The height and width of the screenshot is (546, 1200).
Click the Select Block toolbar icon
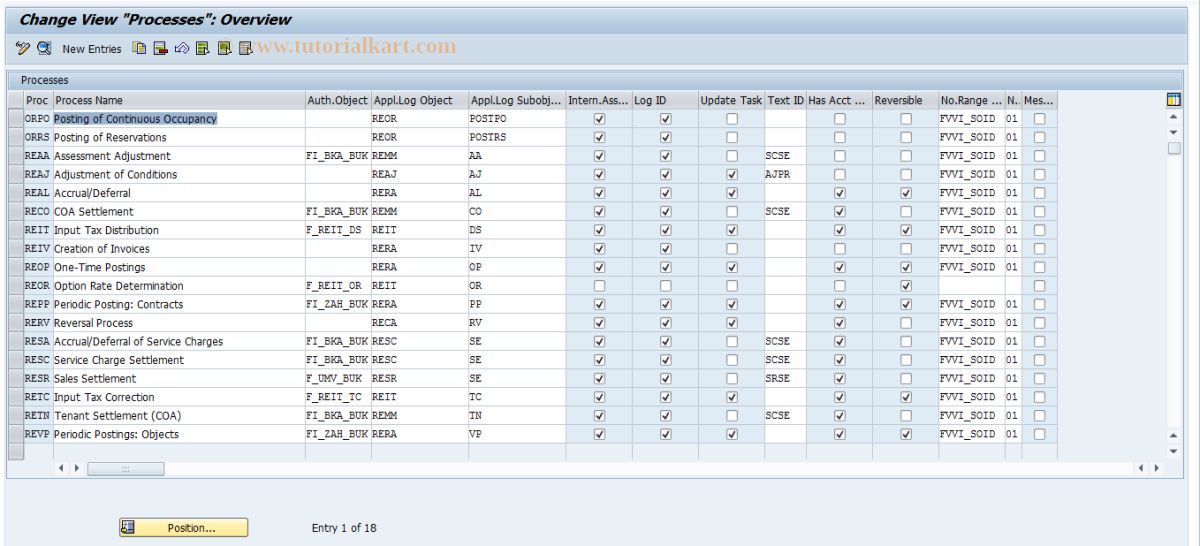[224, 48]
